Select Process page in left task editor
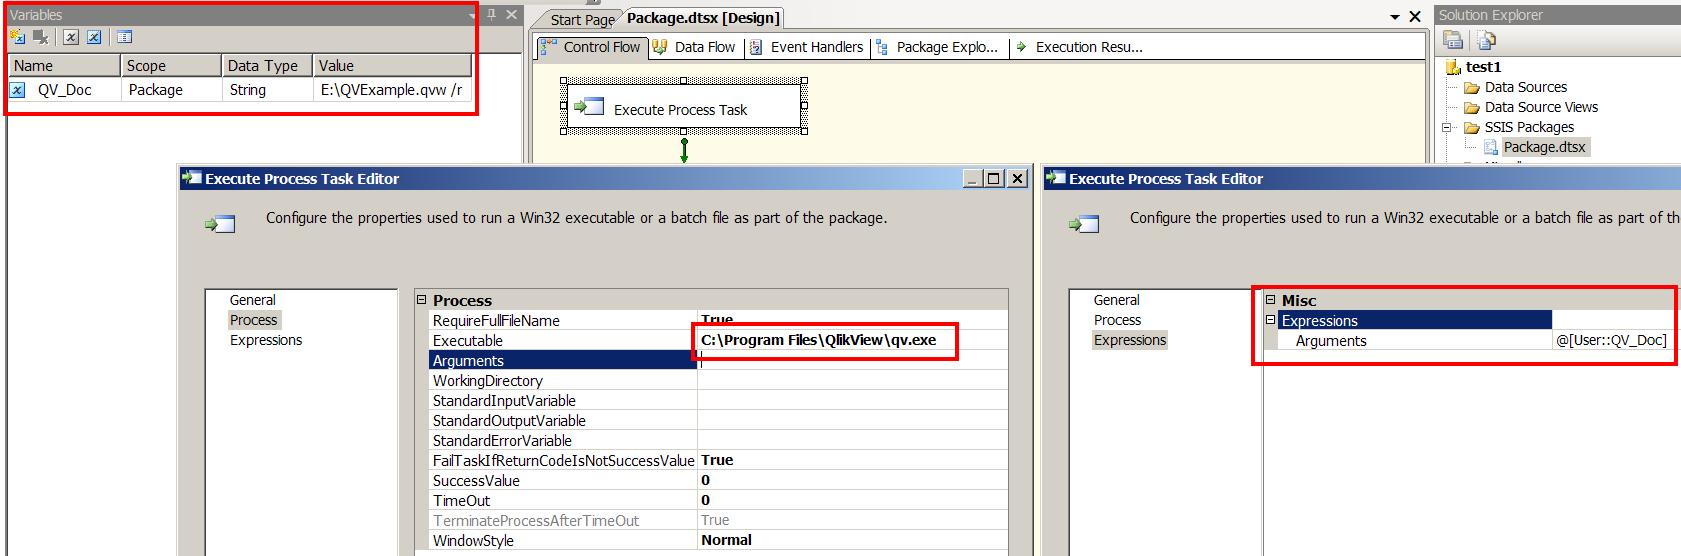The height and width of the screenshot is (556, 1681). pos(253,320)
